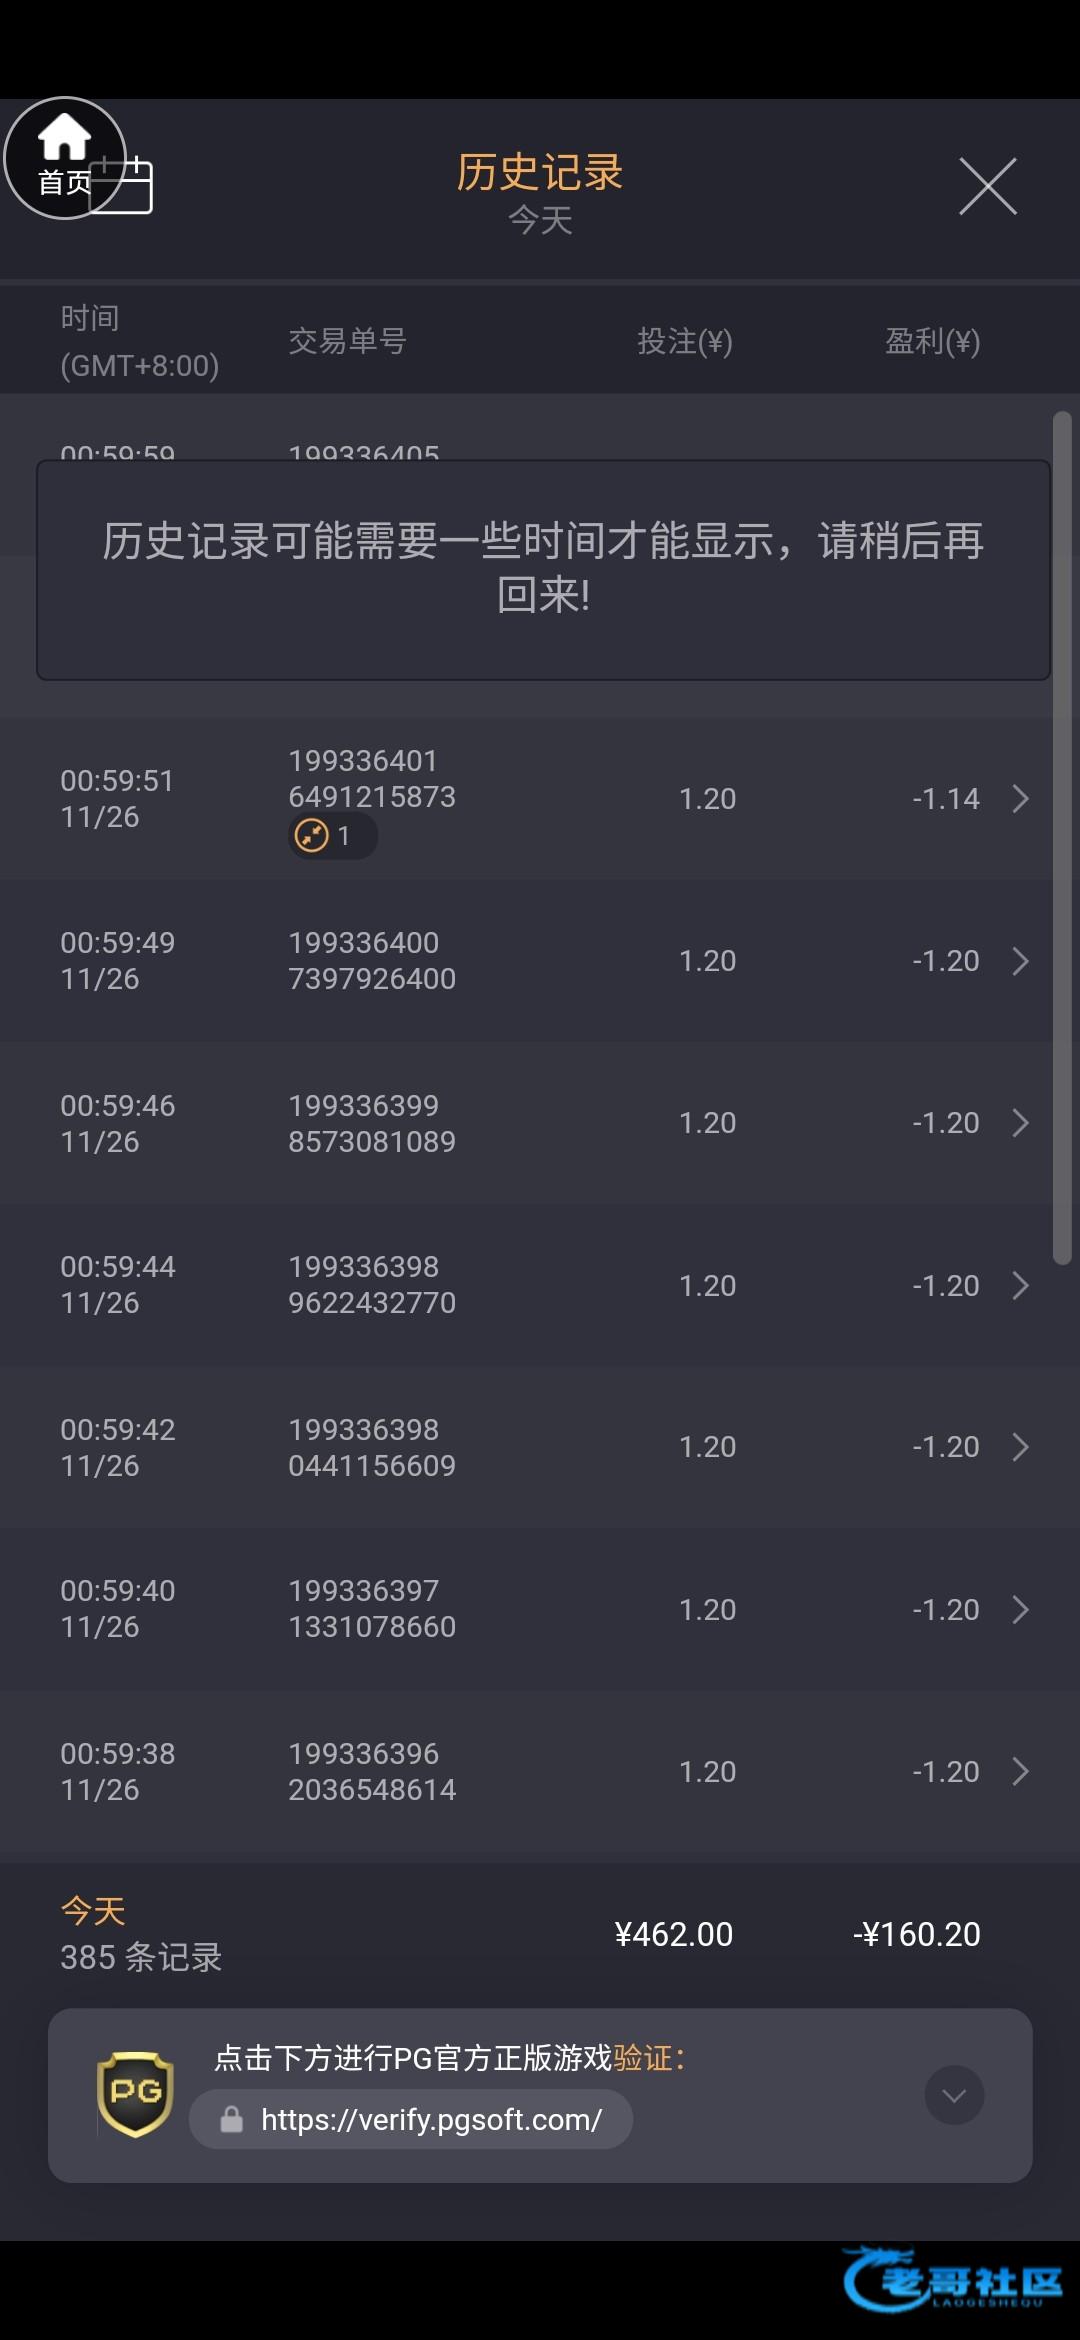Expand details for the 00:59:49 record

[1020, 961]
